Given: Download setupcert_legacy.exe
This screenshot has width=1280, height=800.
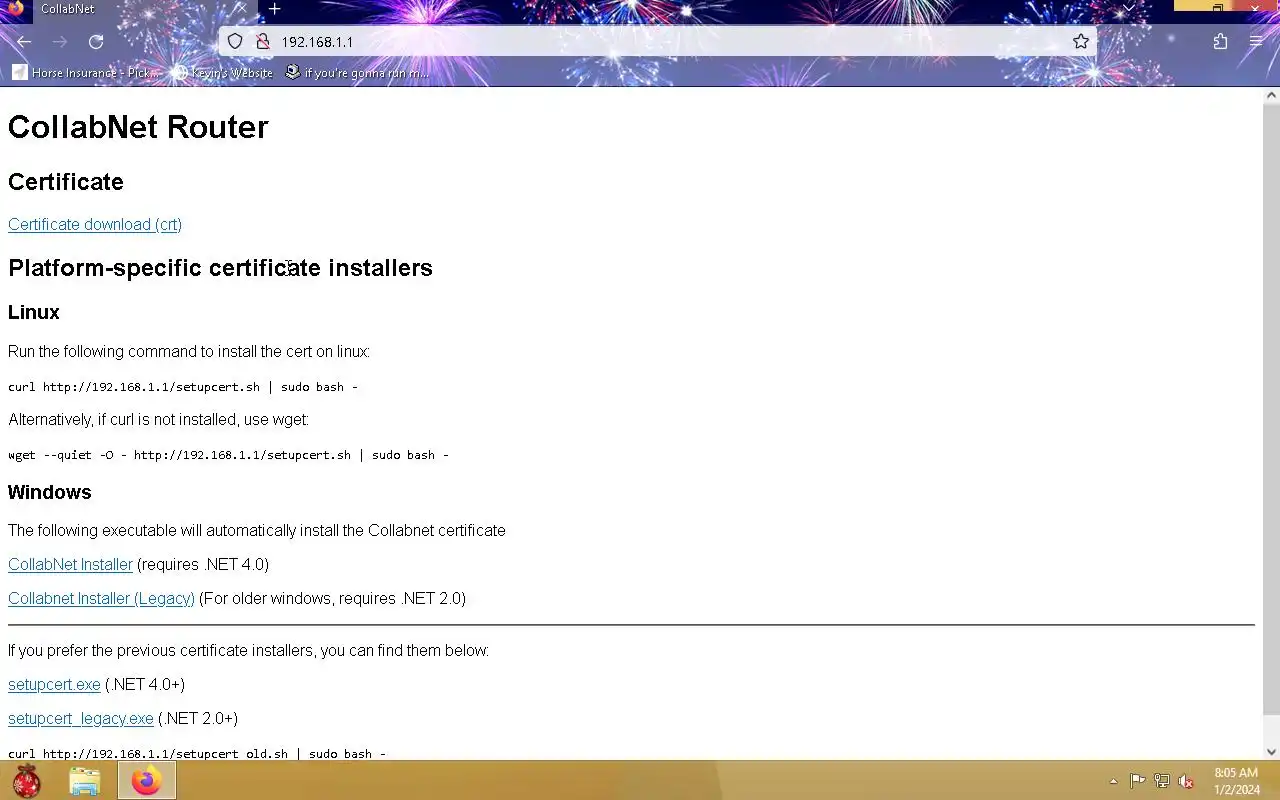Looking at the screenshot, I should pyautogui.click(x=81, y=718).
